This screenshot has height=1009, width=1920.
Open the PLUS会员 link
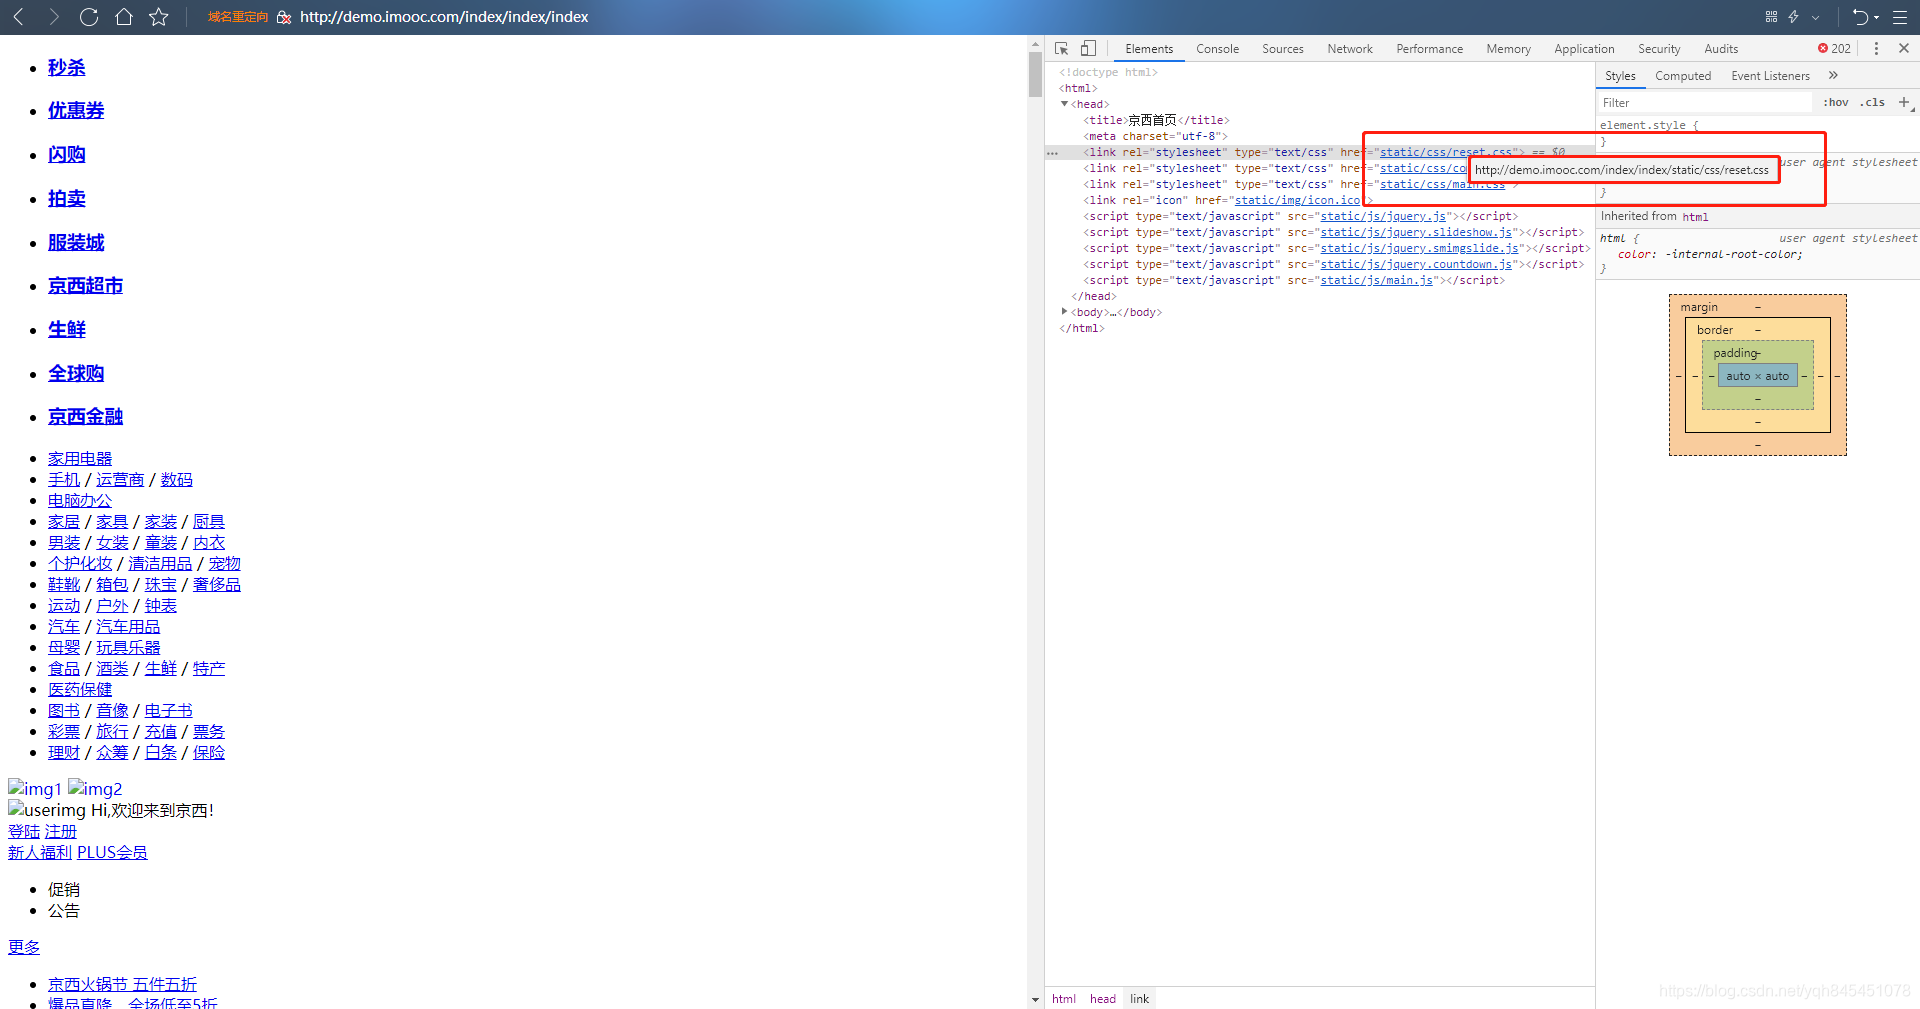pos(112,852)
